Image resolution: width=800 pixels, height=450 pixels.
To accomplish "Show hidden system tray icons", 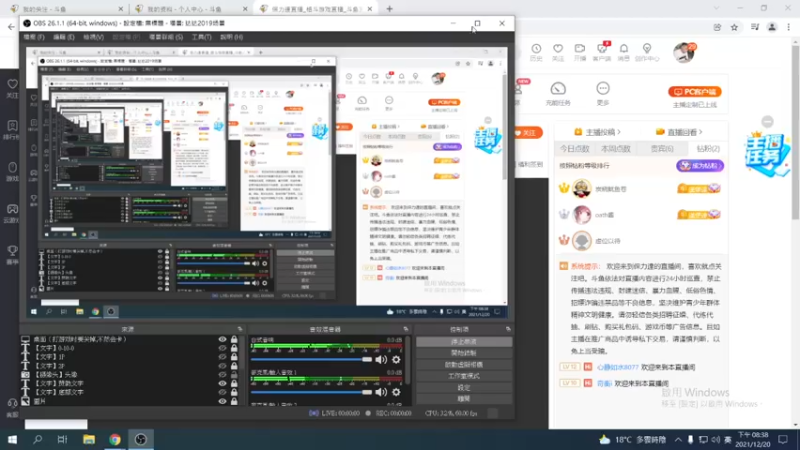I will (678, 439).
